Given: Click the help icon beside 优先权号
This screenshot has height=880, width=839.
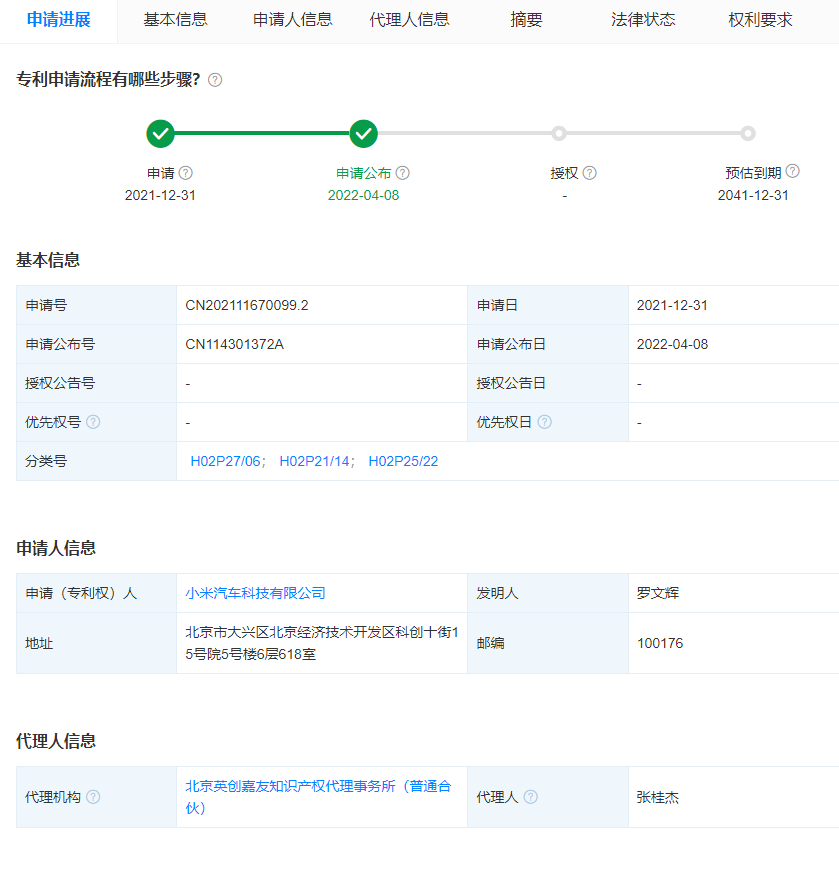Looking at the screenshot, I should [93, 422].
